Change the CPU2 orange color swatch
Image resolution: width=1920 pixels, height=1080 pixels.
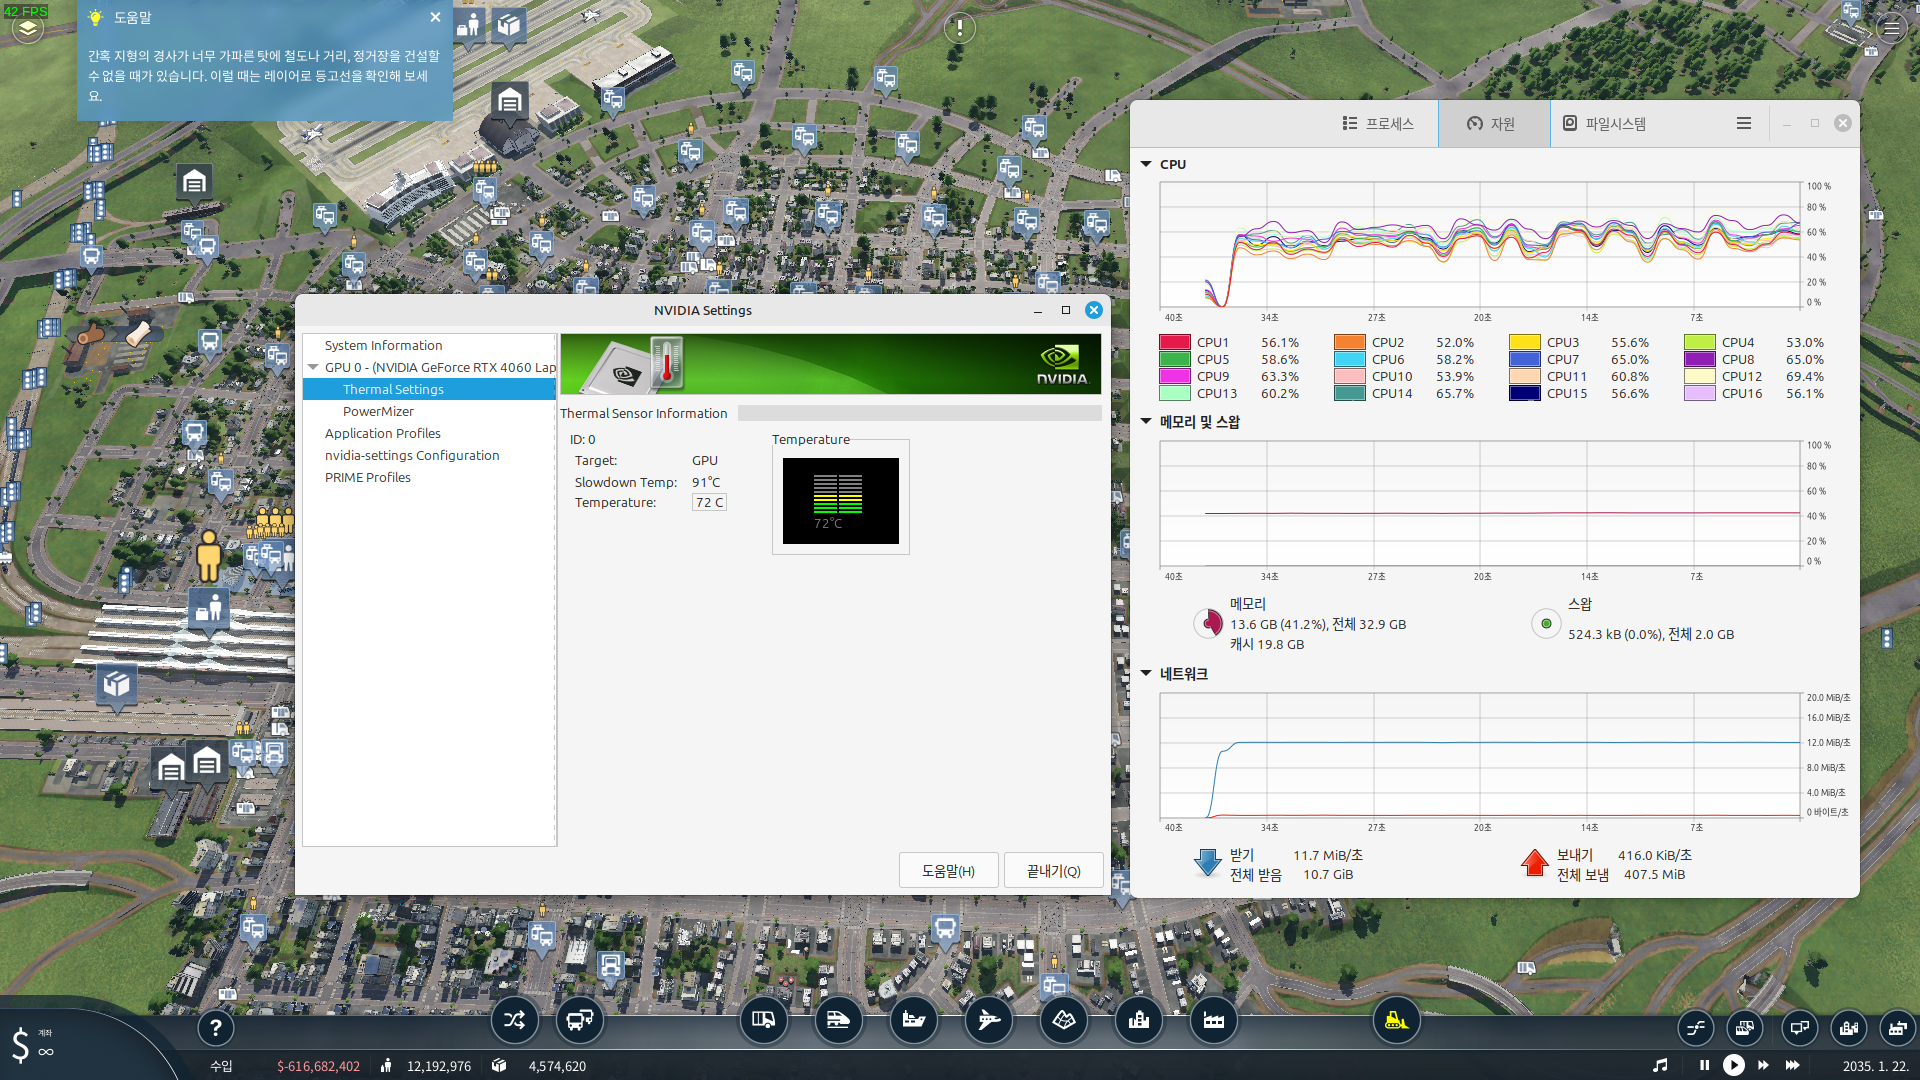(1349, 342)
